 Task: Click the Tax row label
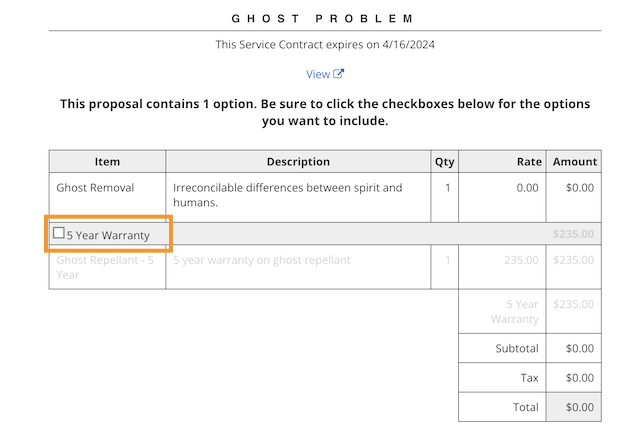(x=529, y=378)
